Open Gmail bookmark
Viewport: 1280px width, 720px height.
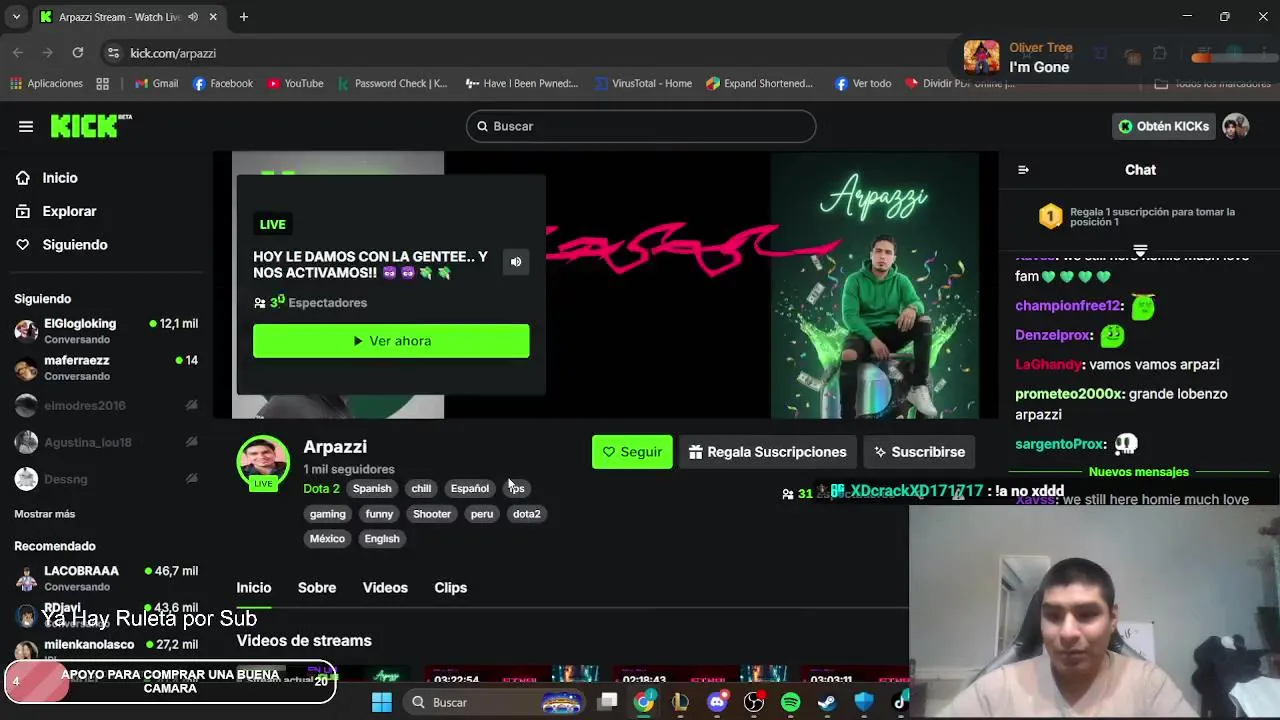(156, 84)
